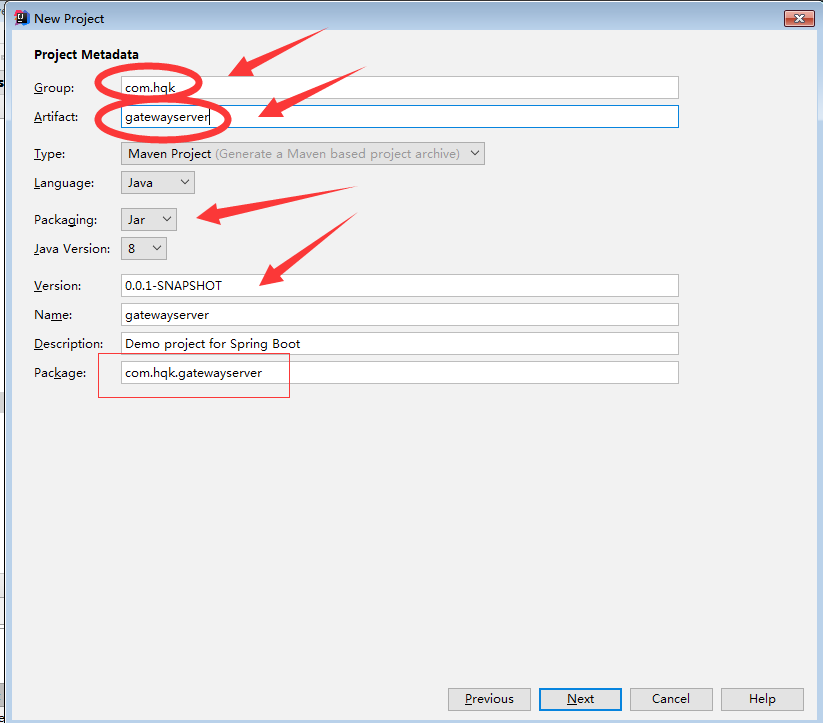Click the Name field showing gatewayserver
This screenshot has width=823, height=723.
[x=400, y=314]
